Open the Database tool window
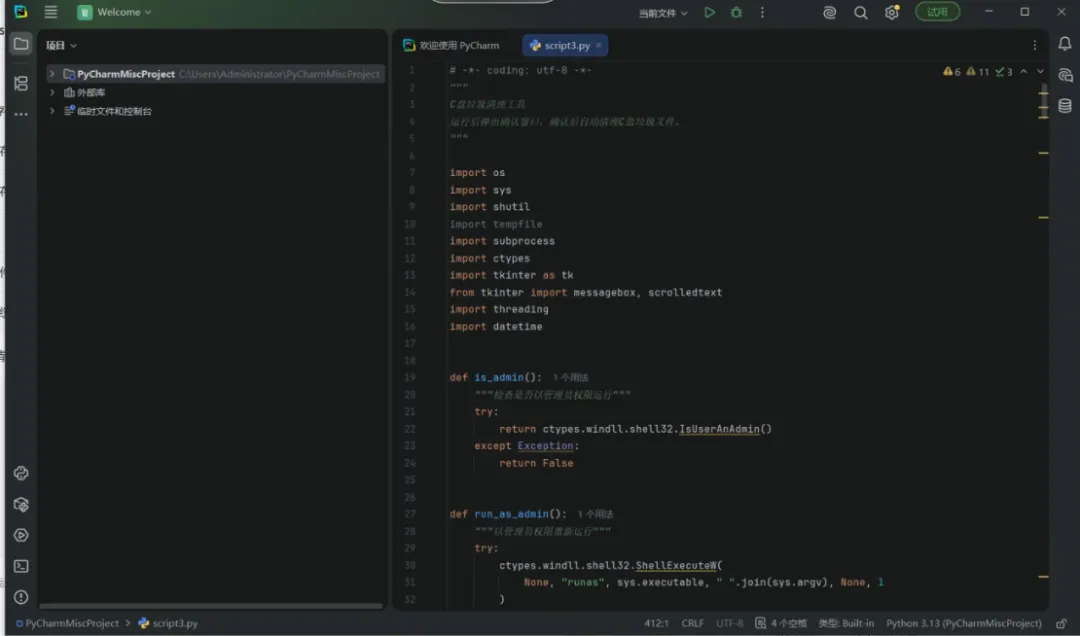The width and height of the screenshot is (1080, 636). click(x=1065, y=105)
